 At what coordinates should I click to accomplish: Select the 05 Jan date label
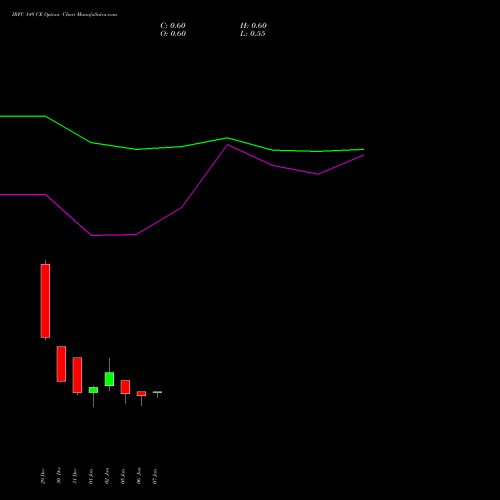coord(123,476)
